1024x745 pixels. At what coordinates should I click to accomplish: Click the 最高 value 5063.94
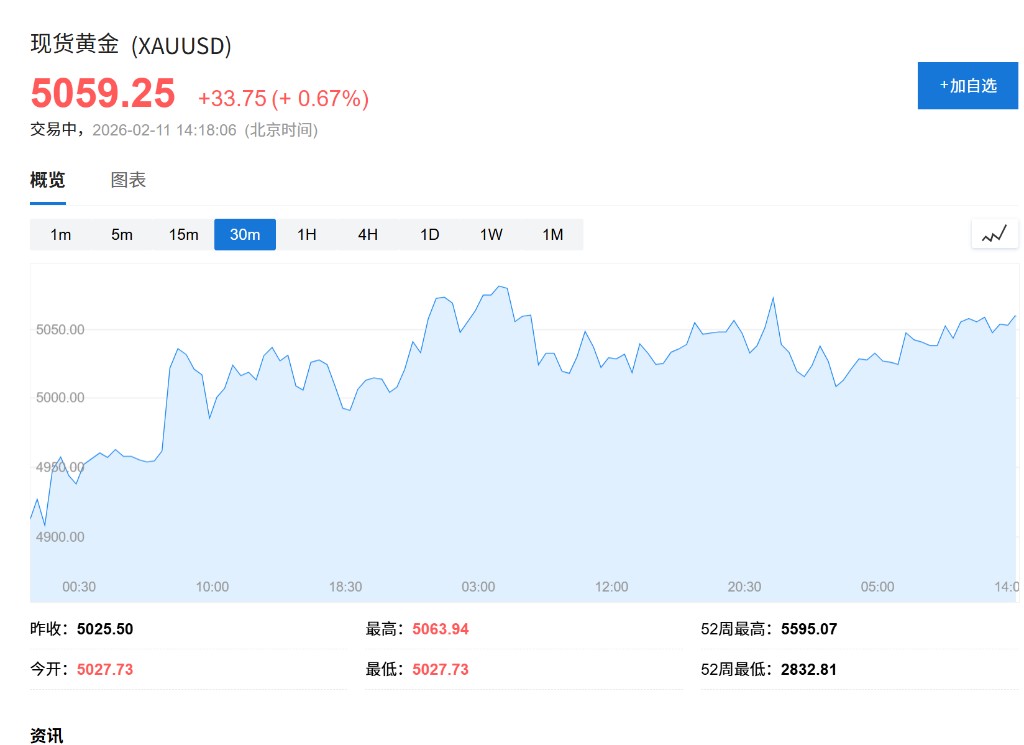coord(440,629)
